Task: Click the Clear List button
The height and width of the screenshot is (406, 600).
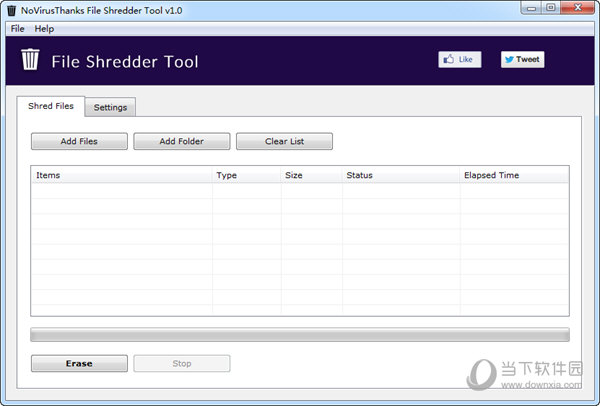Action: [x=284, y=141]
